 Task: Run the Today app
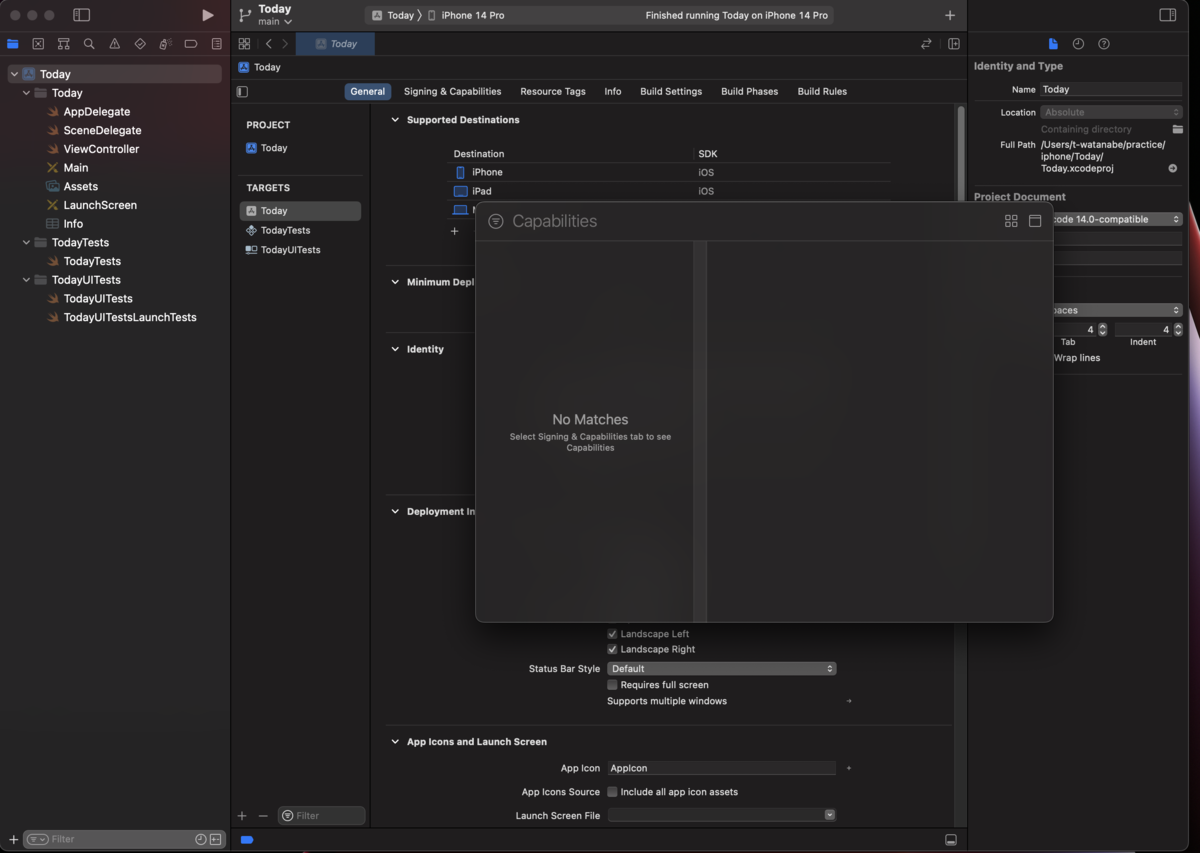click(x=208, y=15)
